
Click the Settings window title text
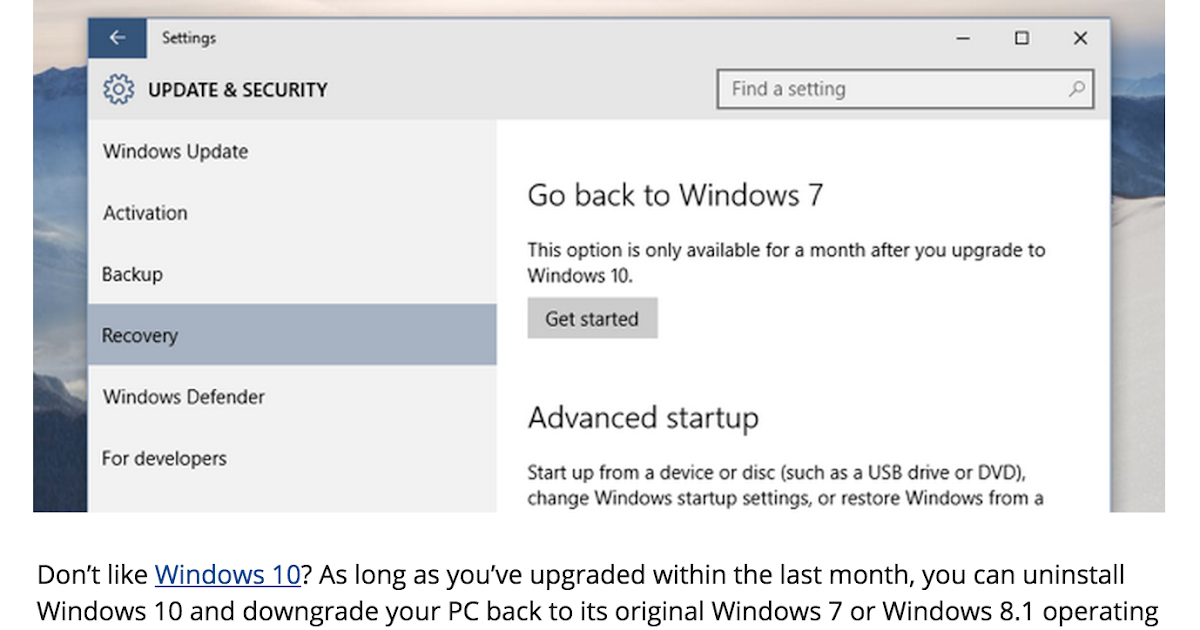[x=189, y=39]
